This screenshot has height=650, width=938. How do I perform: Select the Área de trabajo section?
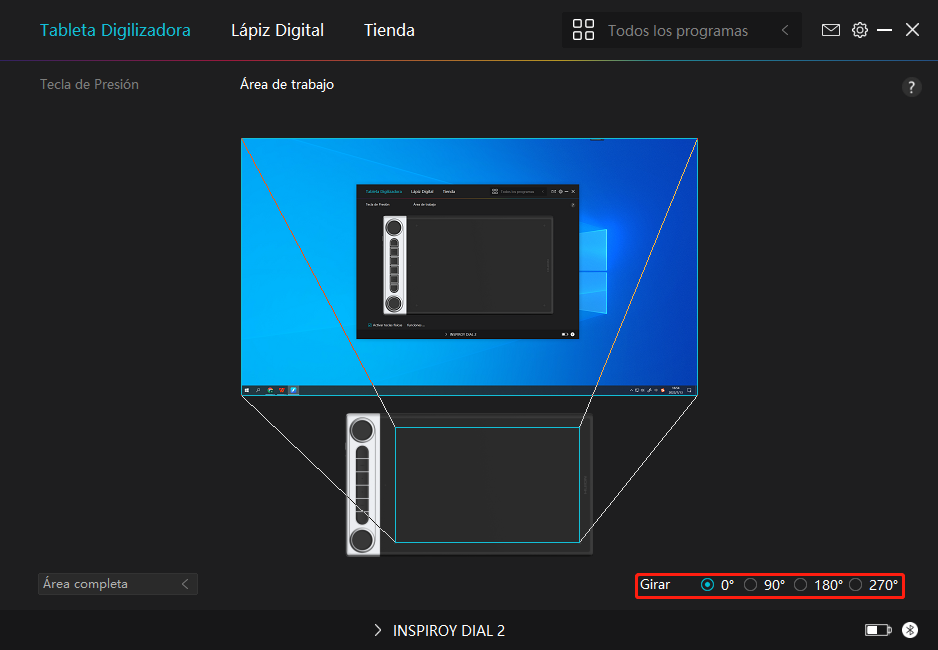point(287,84)
